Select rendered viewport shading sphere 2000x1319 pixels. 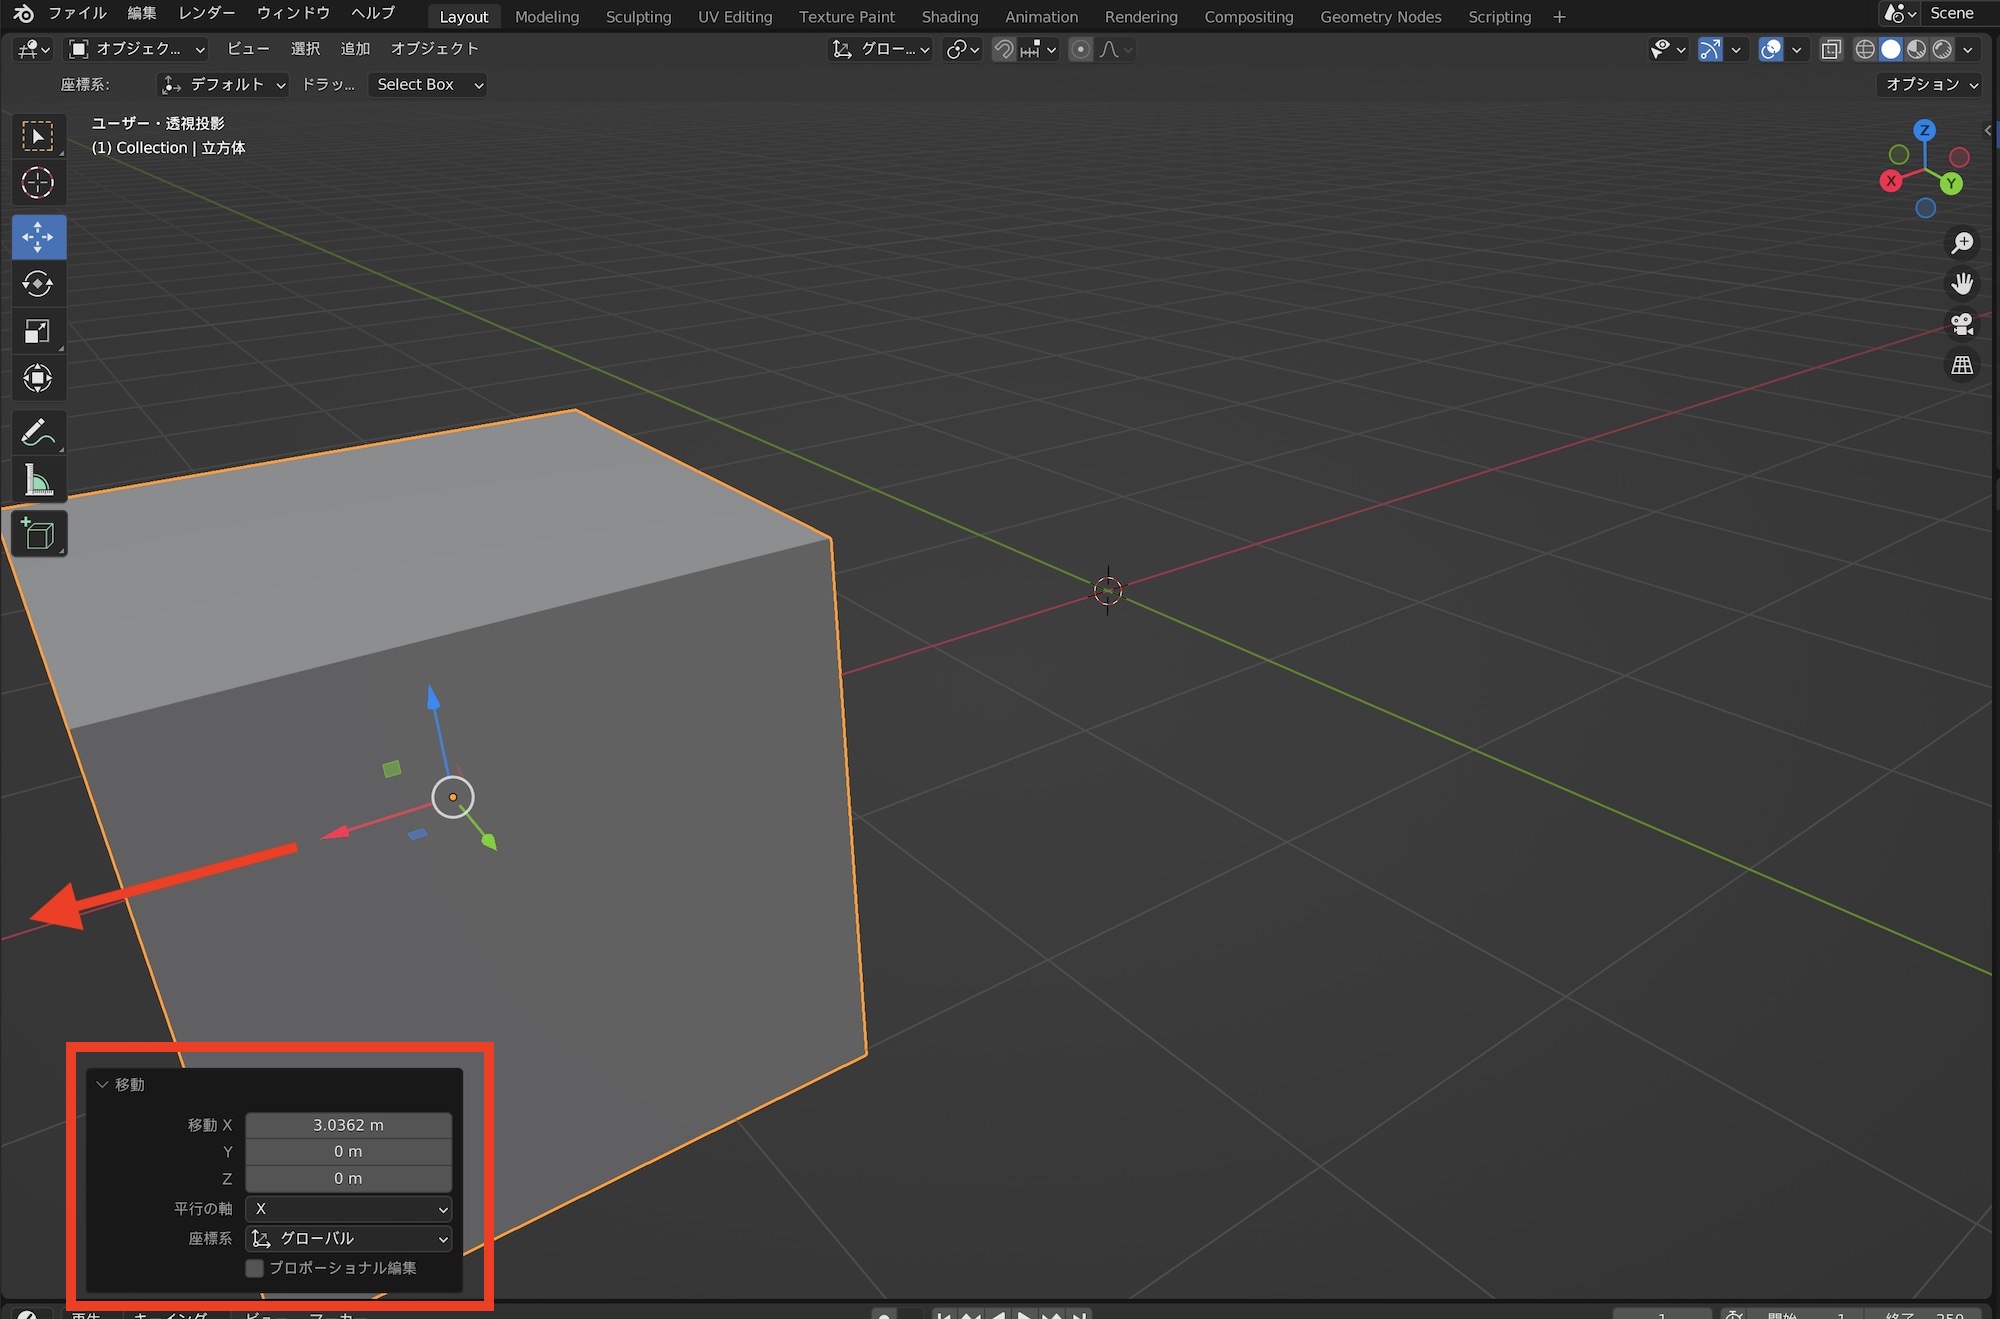pyautogui.click(x=1942, y=49)
